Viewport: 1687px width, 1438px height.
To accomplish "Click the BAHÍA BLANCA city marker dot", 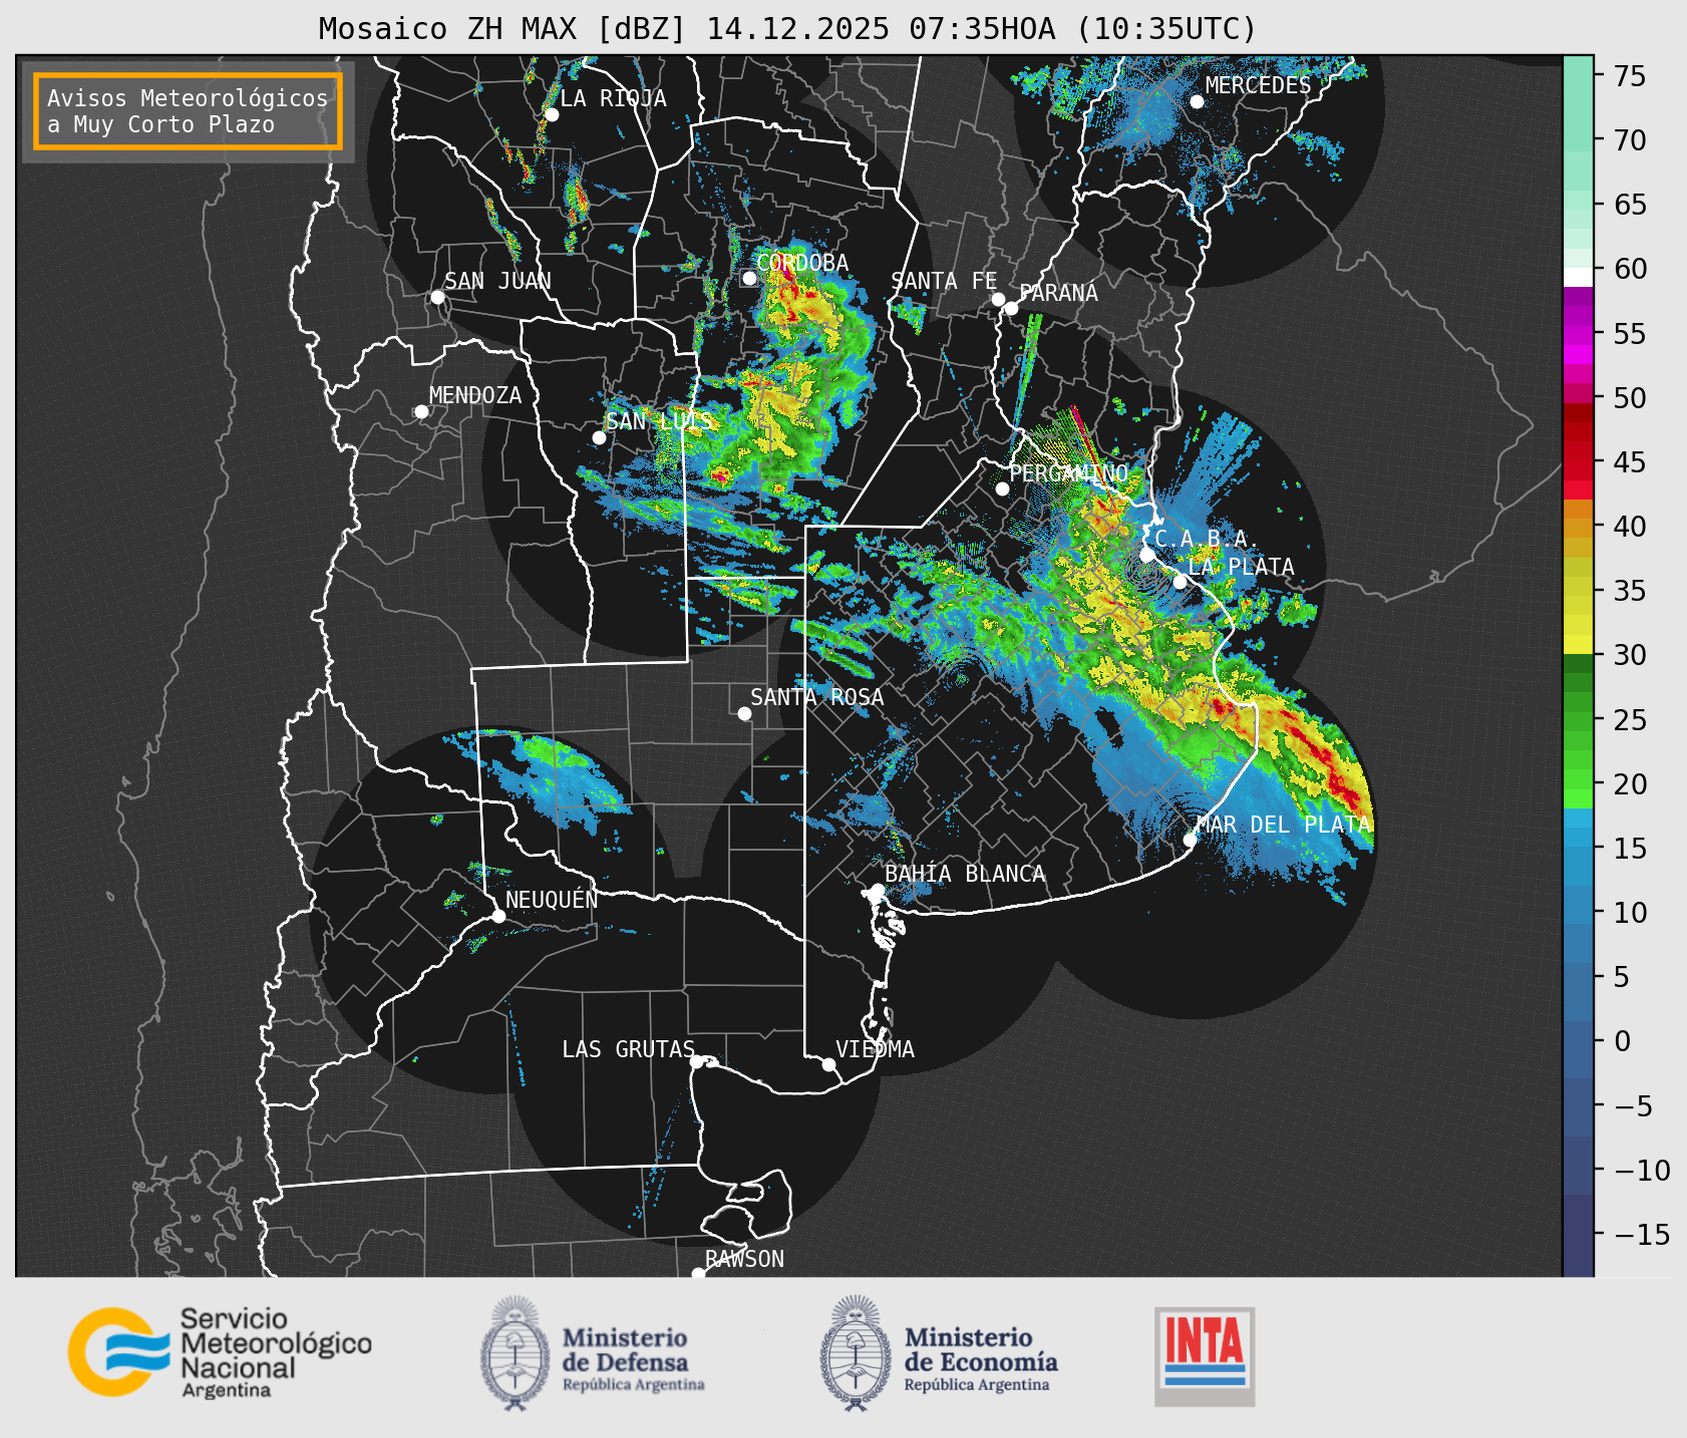I will pos(878,890).
